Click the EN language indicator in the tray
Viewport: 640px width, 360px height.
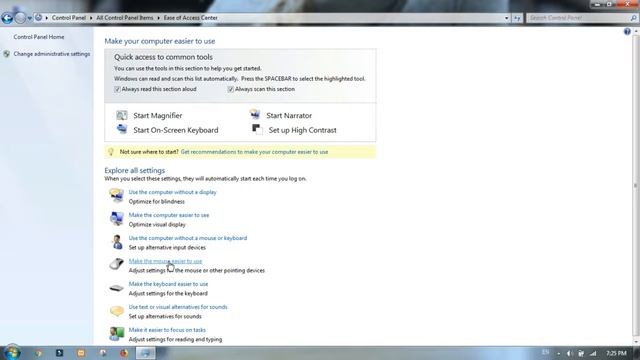pyautogui.click(x=545, y=353)
